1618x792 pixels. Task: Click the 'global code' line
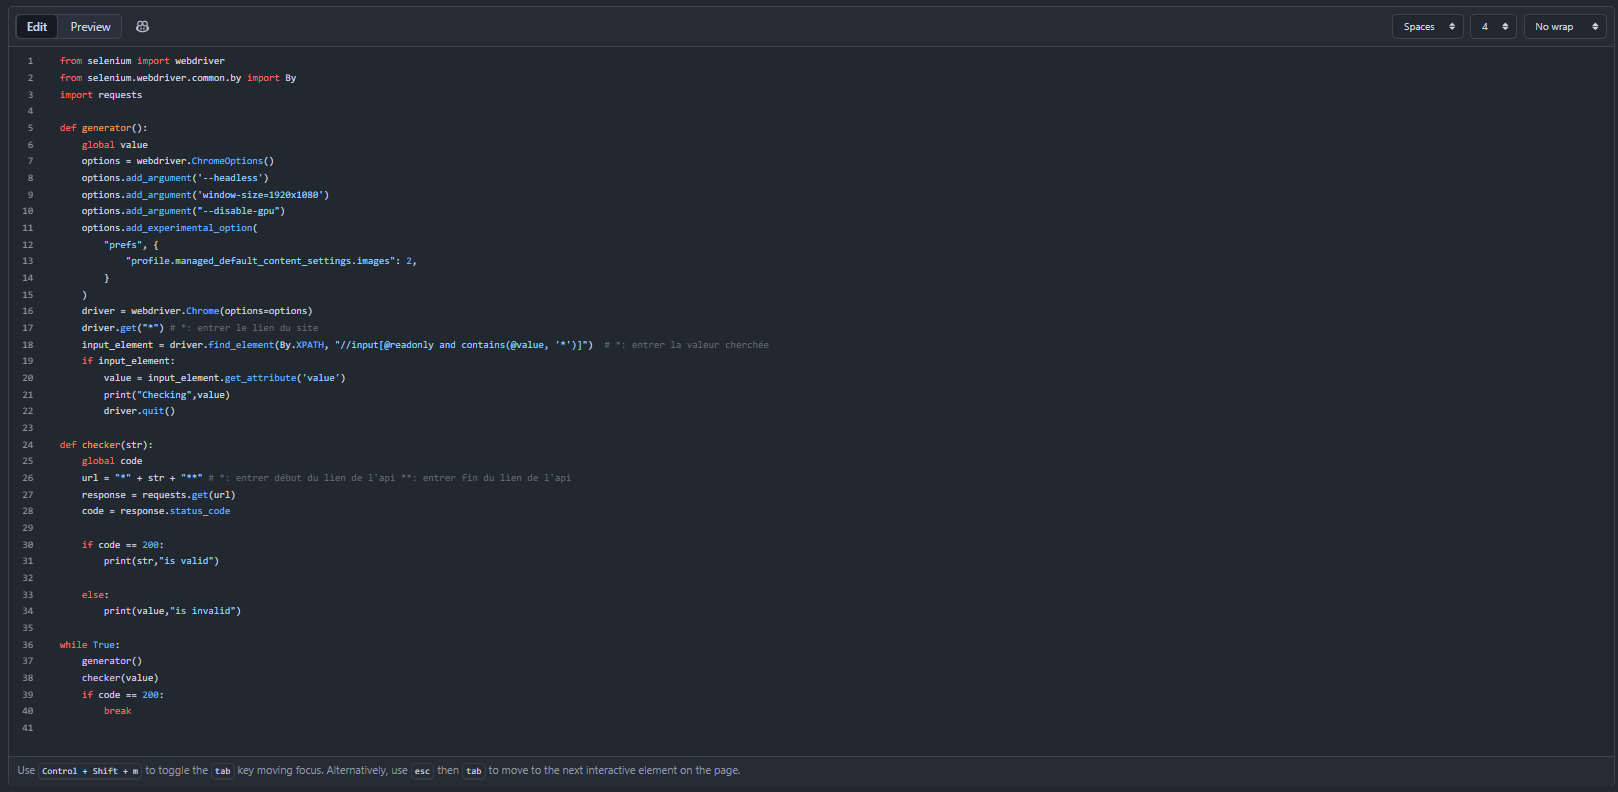pos(112,461)
